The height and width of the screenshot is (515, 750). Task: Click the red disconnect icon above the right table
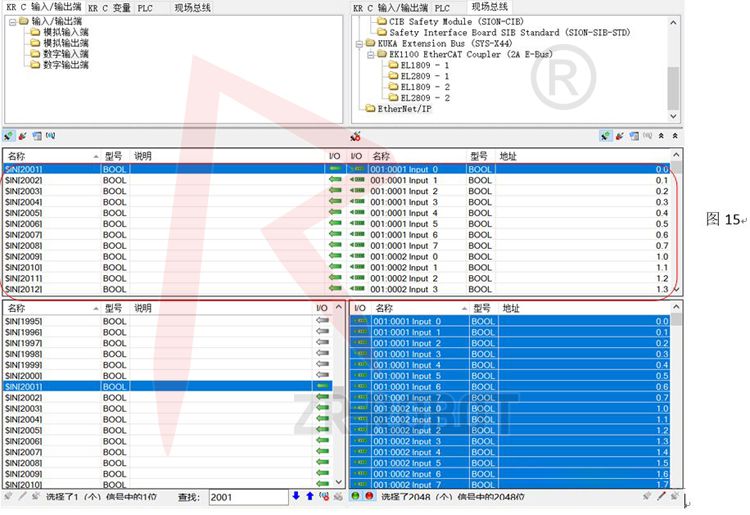[356, 135]
